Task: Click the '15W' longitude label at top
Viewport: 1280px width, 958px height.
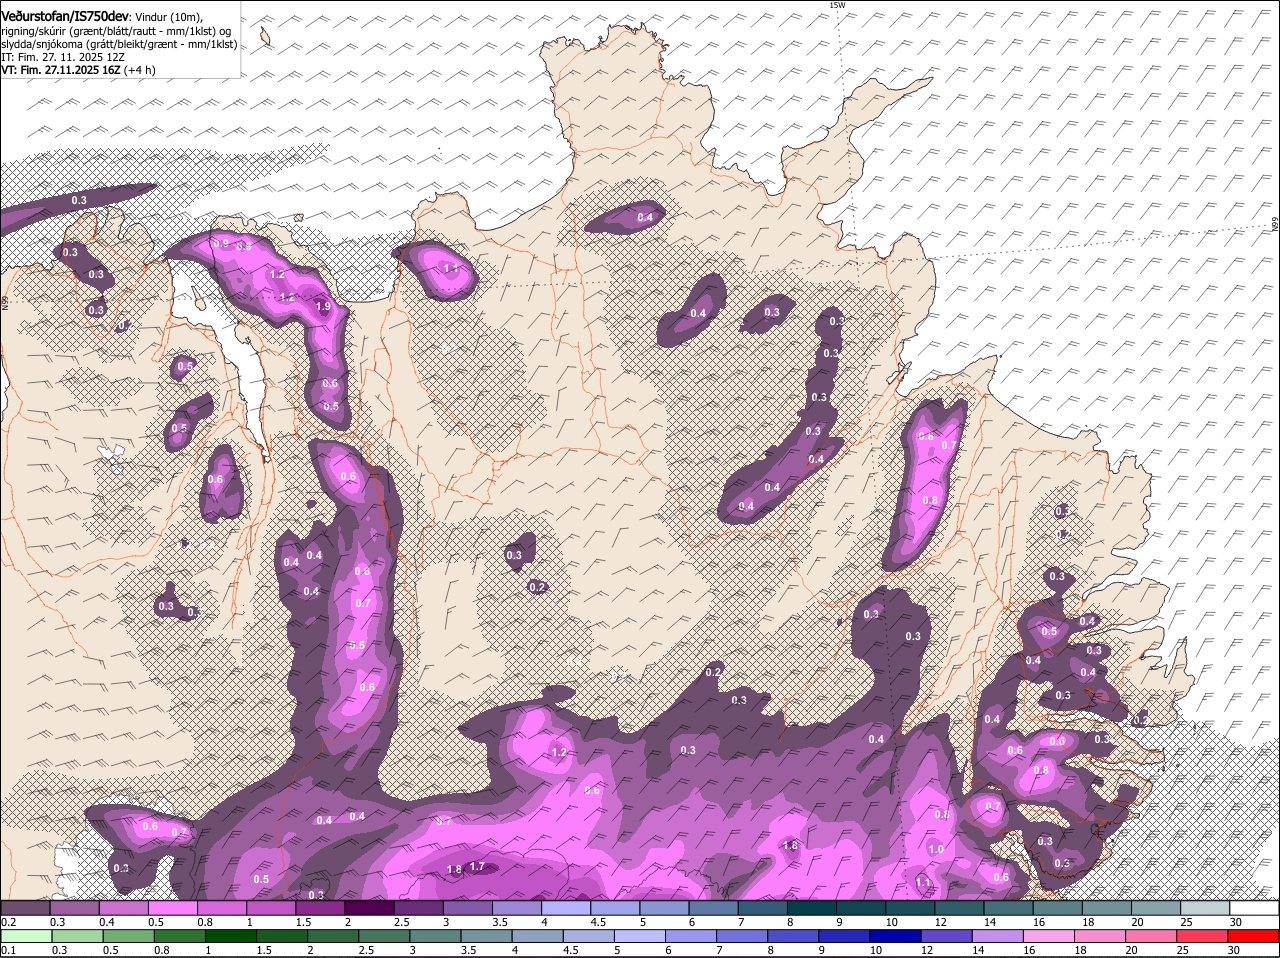Action: click(x=837, y=5)
